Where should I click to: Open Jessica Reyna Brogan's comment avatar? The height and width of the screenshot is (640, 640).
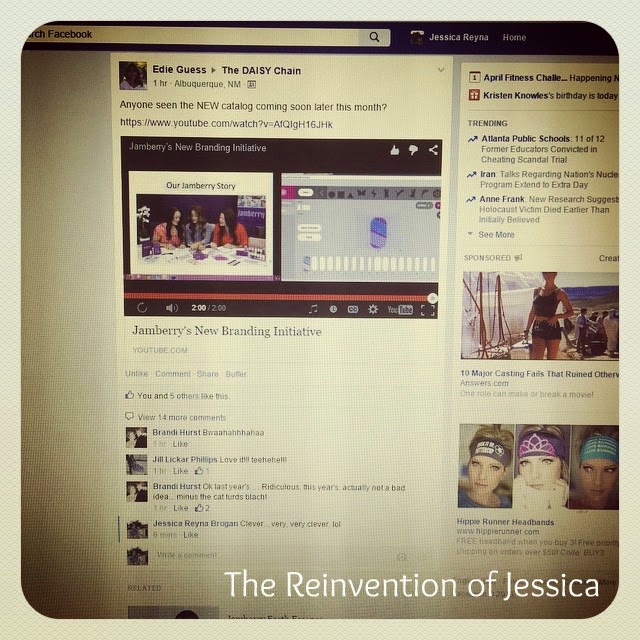coord(137,529)
